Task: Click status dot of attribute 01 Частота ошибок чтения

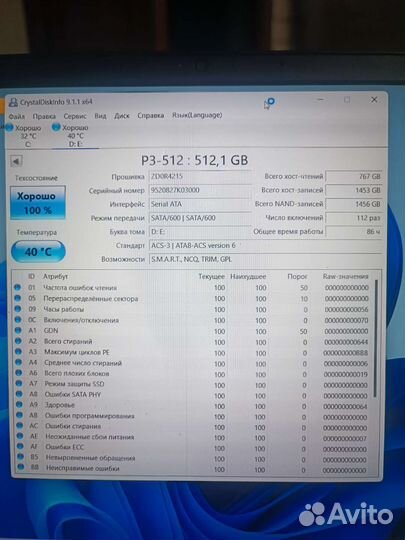Action: pyautogui.click(x=18, y=287)
